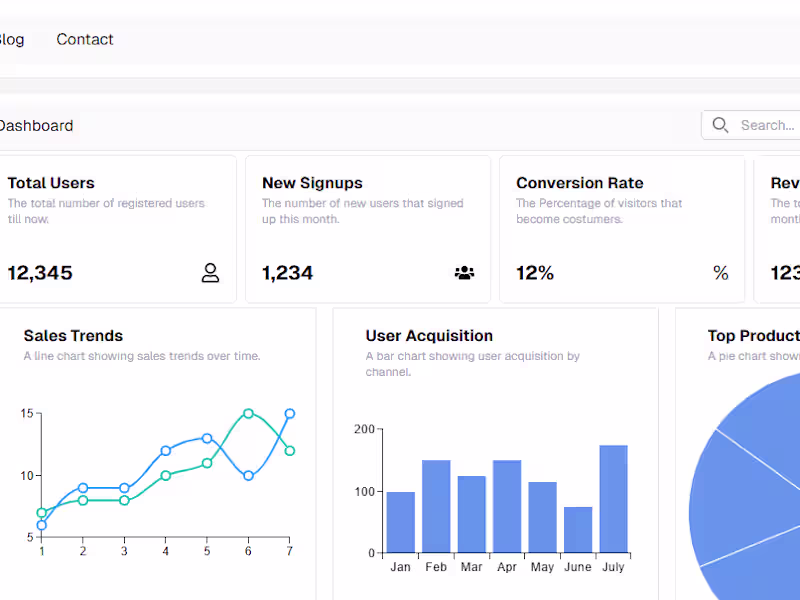
Task: Click the blue line point at x=2
Action: coord(83,488)
